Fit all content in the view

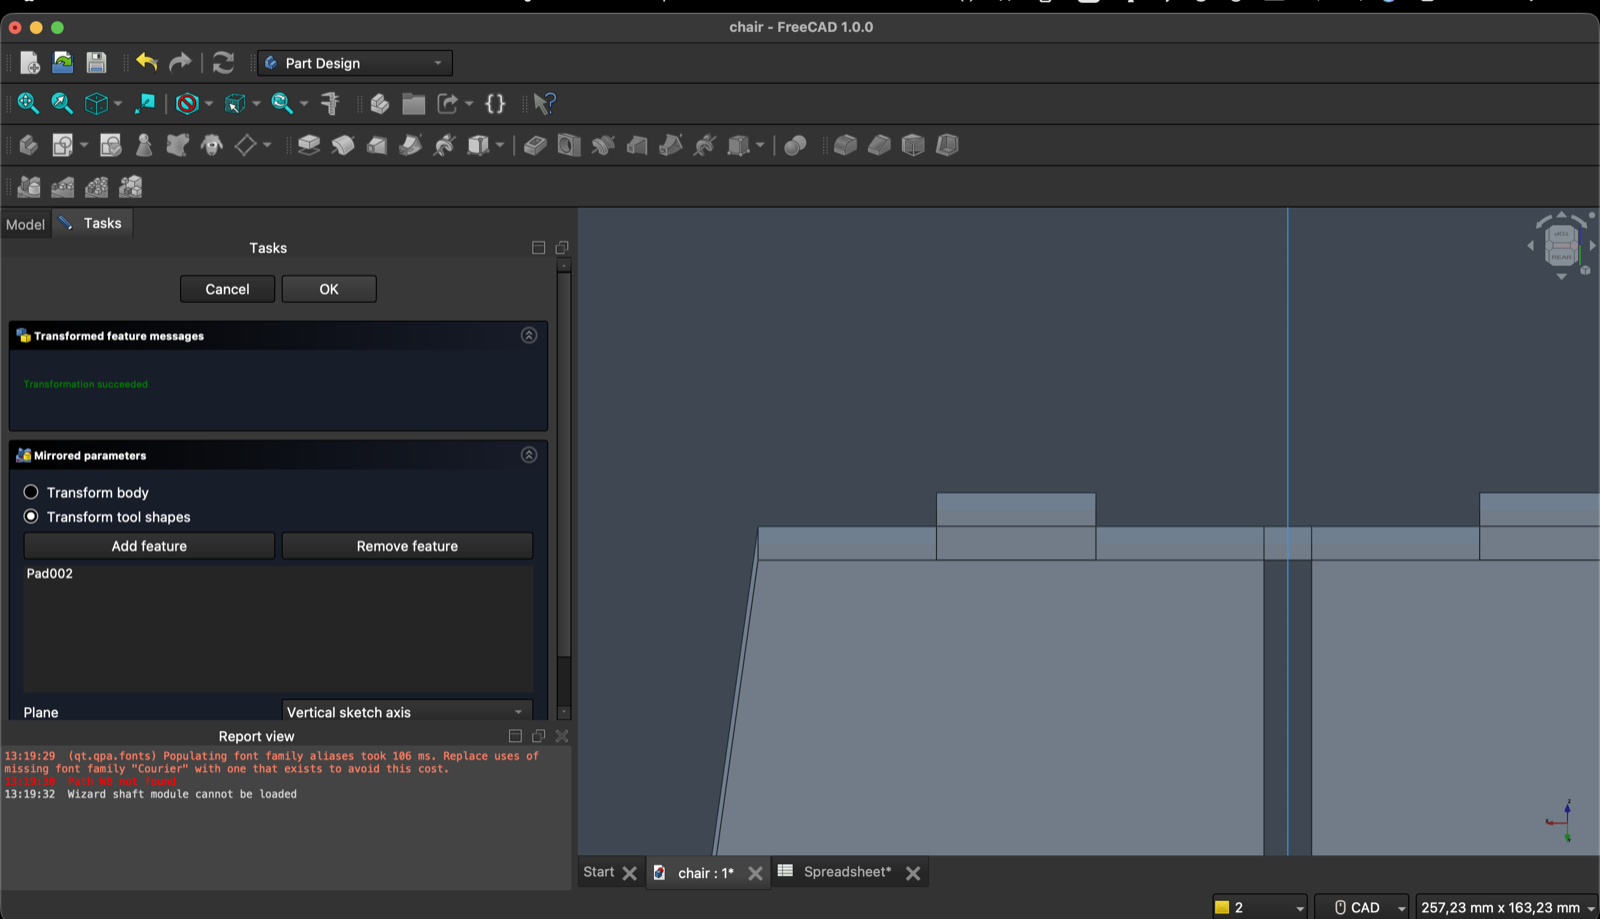[28, 104]
